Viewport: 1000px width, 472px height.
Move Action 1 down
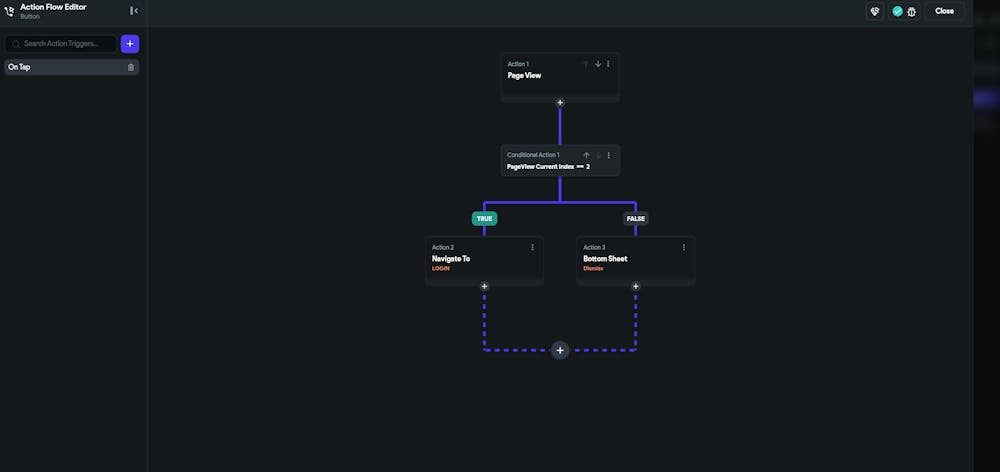click(598, 64)
